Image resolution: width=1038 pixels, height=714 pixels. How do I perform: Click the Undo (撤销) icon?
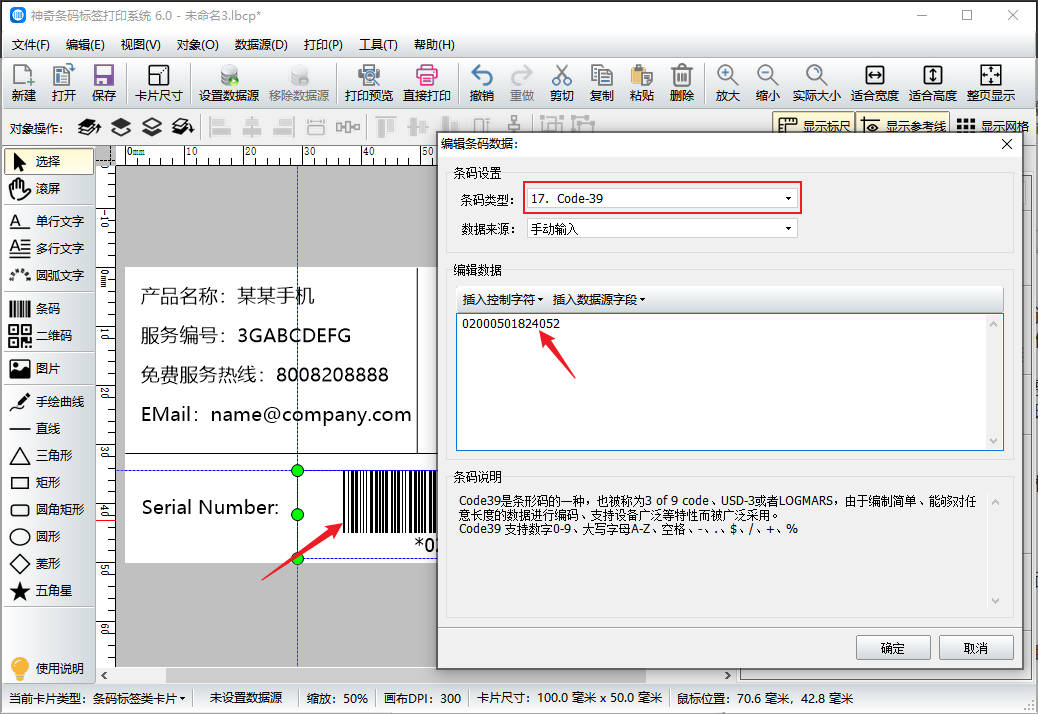tap(481, 82)
